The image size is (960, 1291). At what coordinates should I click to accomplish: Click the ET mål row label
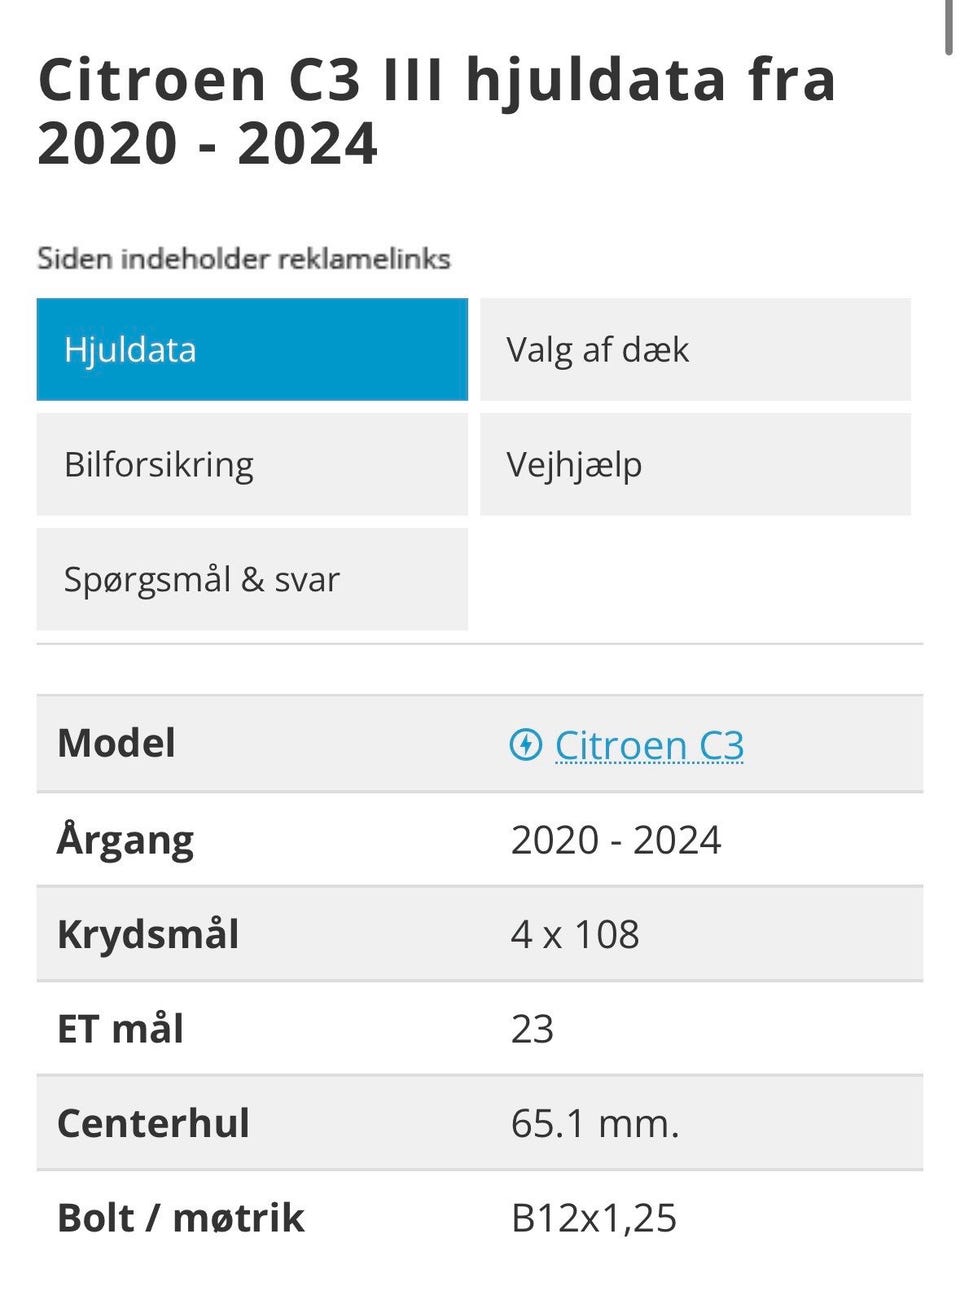click(x=120, y=1029)
